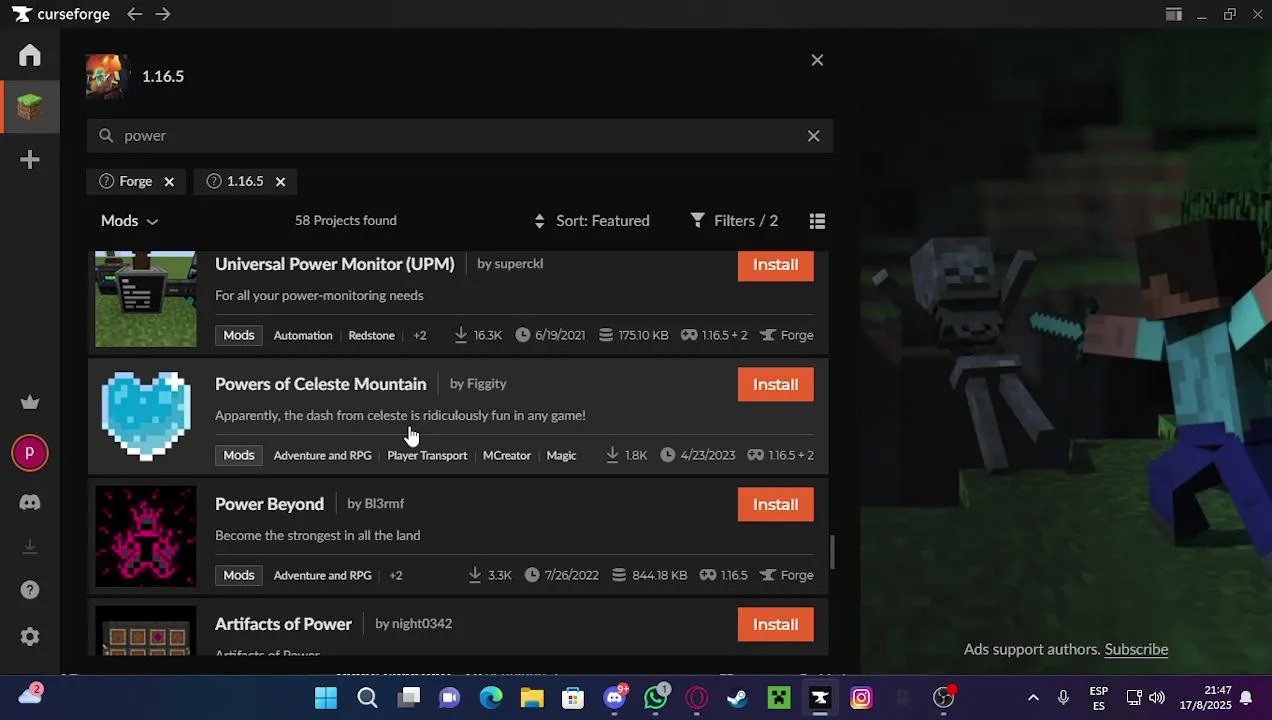Open the Universal Power Monitor (UPM) title
Viewport: 1272px width, 720px height.
click(x=334, y=264)
